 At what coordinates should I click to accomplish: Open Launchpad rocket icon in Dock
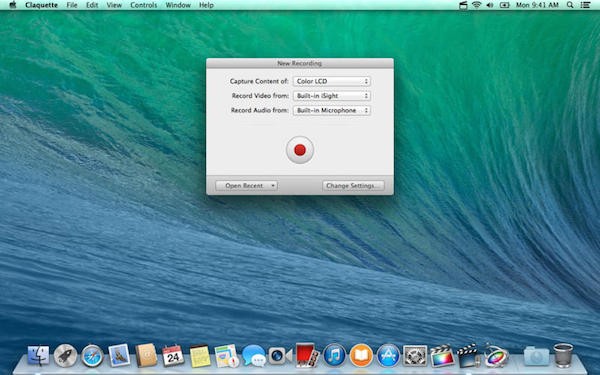(x=65, y=355)
